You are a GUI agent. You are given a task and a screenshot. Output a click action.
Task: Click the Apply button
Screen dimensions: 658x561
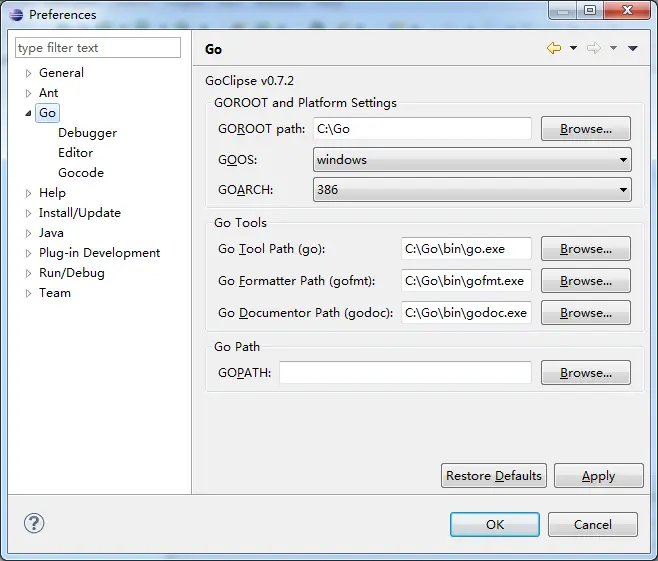(598, 476)
